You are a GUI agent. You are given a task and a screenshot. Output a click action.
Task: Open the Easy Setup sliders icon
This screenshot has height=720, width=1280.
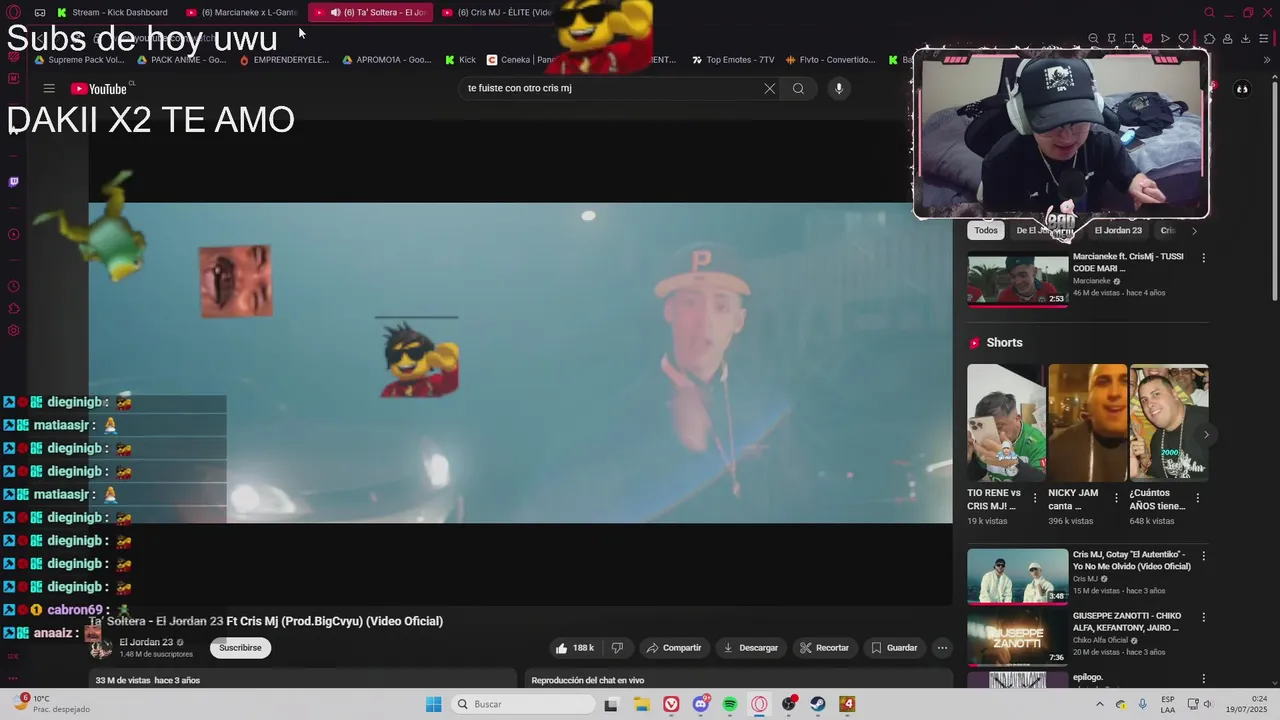coord(1265,39)
